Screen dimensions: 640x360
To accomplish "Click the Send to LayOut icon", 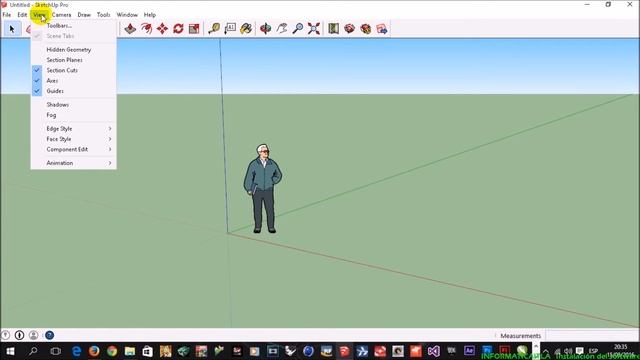I will [381, 29].
